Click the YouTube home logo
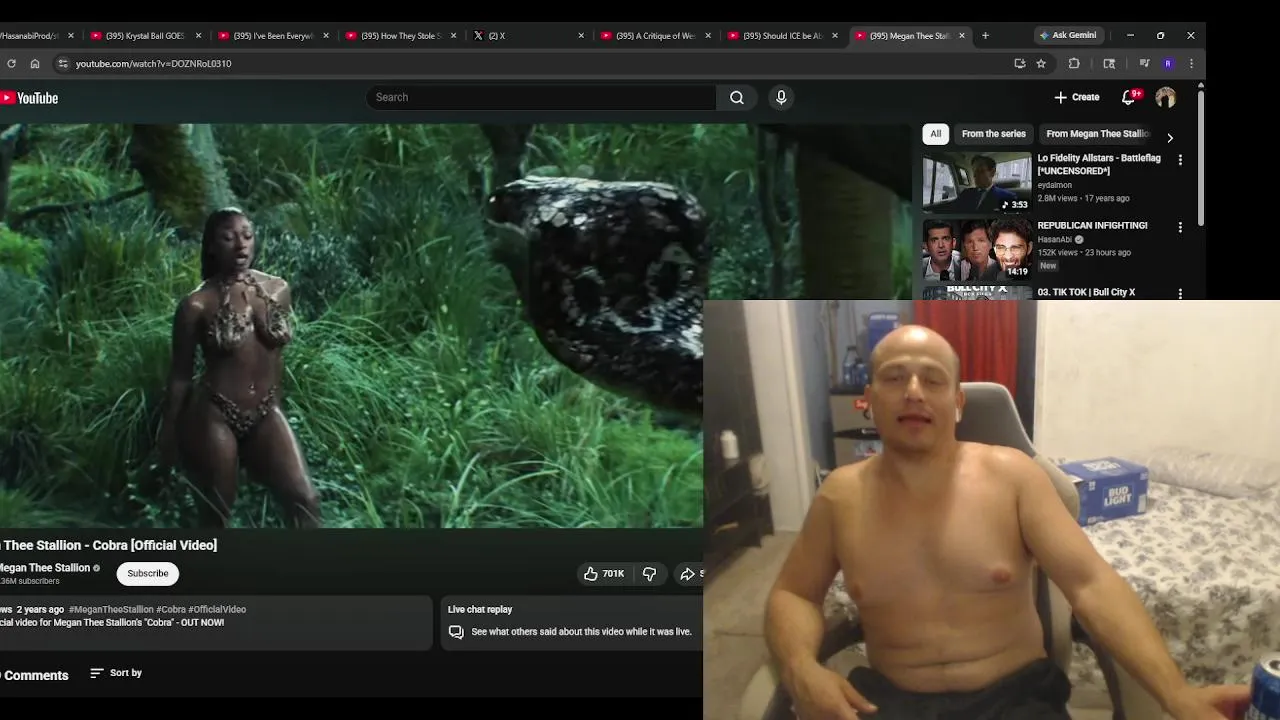Screen dimensions: 1280x720 pos(29,98)
